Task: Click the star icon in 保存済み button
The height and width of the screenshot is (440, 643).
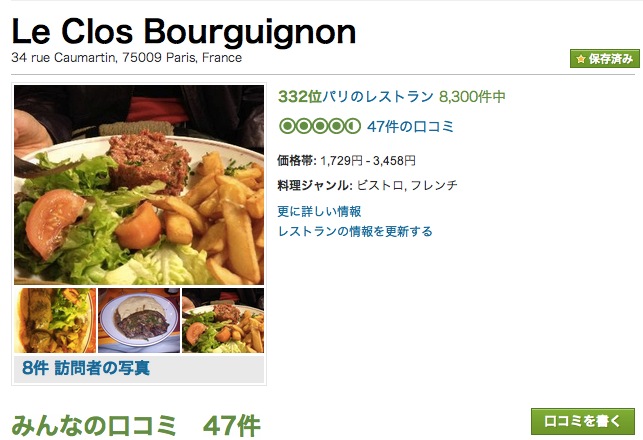Action: tap(580, 59)
